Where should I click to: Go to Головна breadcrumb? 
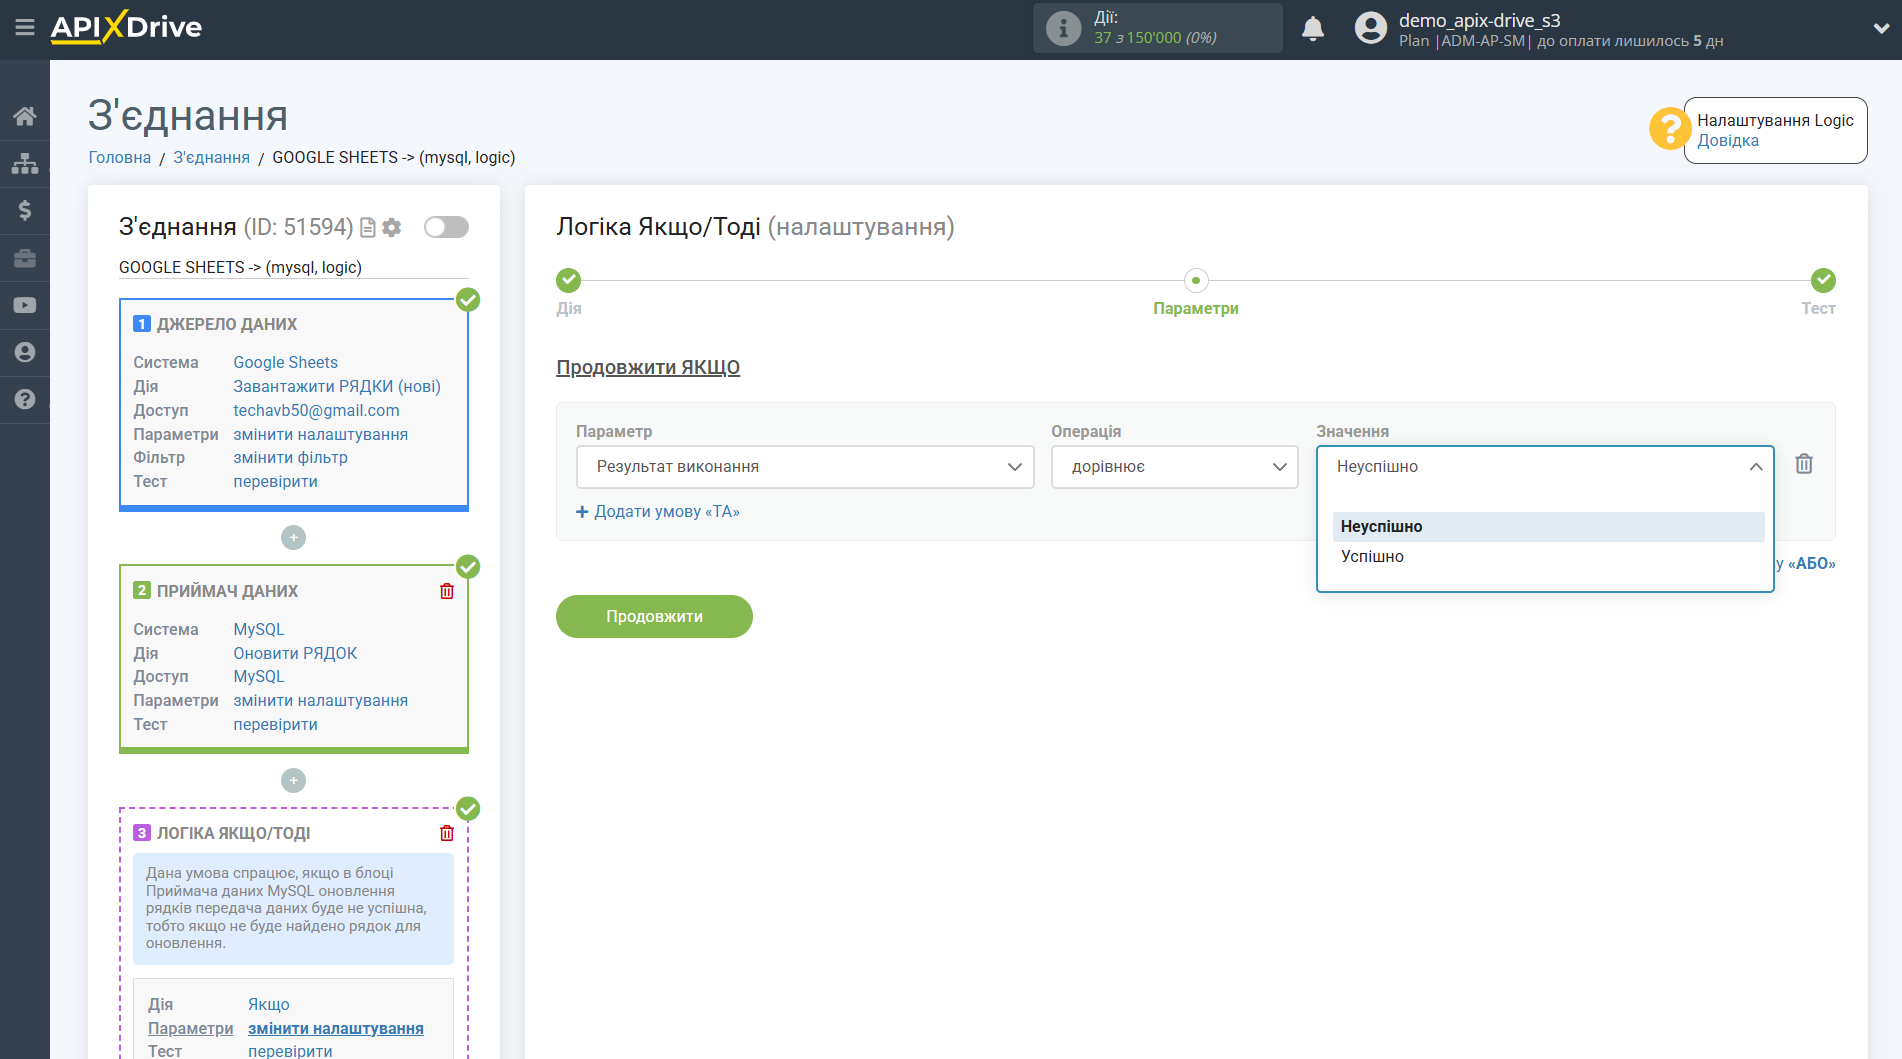coord(119,158)
